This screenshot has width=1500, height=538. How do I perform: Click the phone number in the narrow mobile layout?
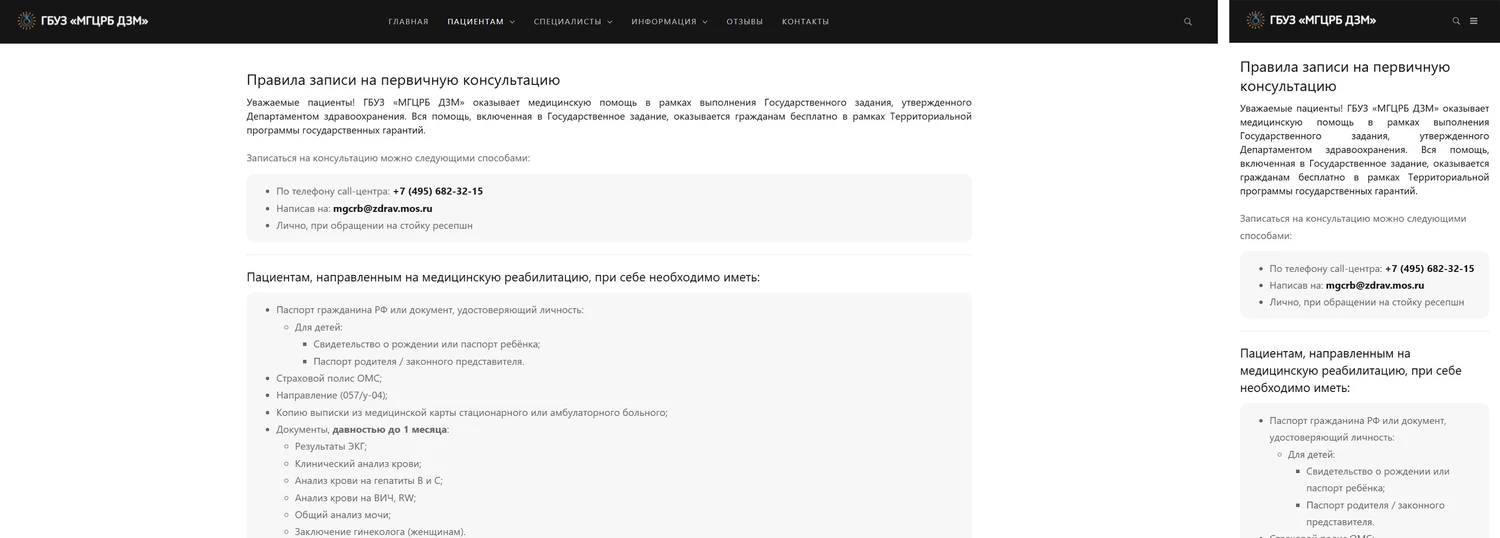coord(1429,269)
